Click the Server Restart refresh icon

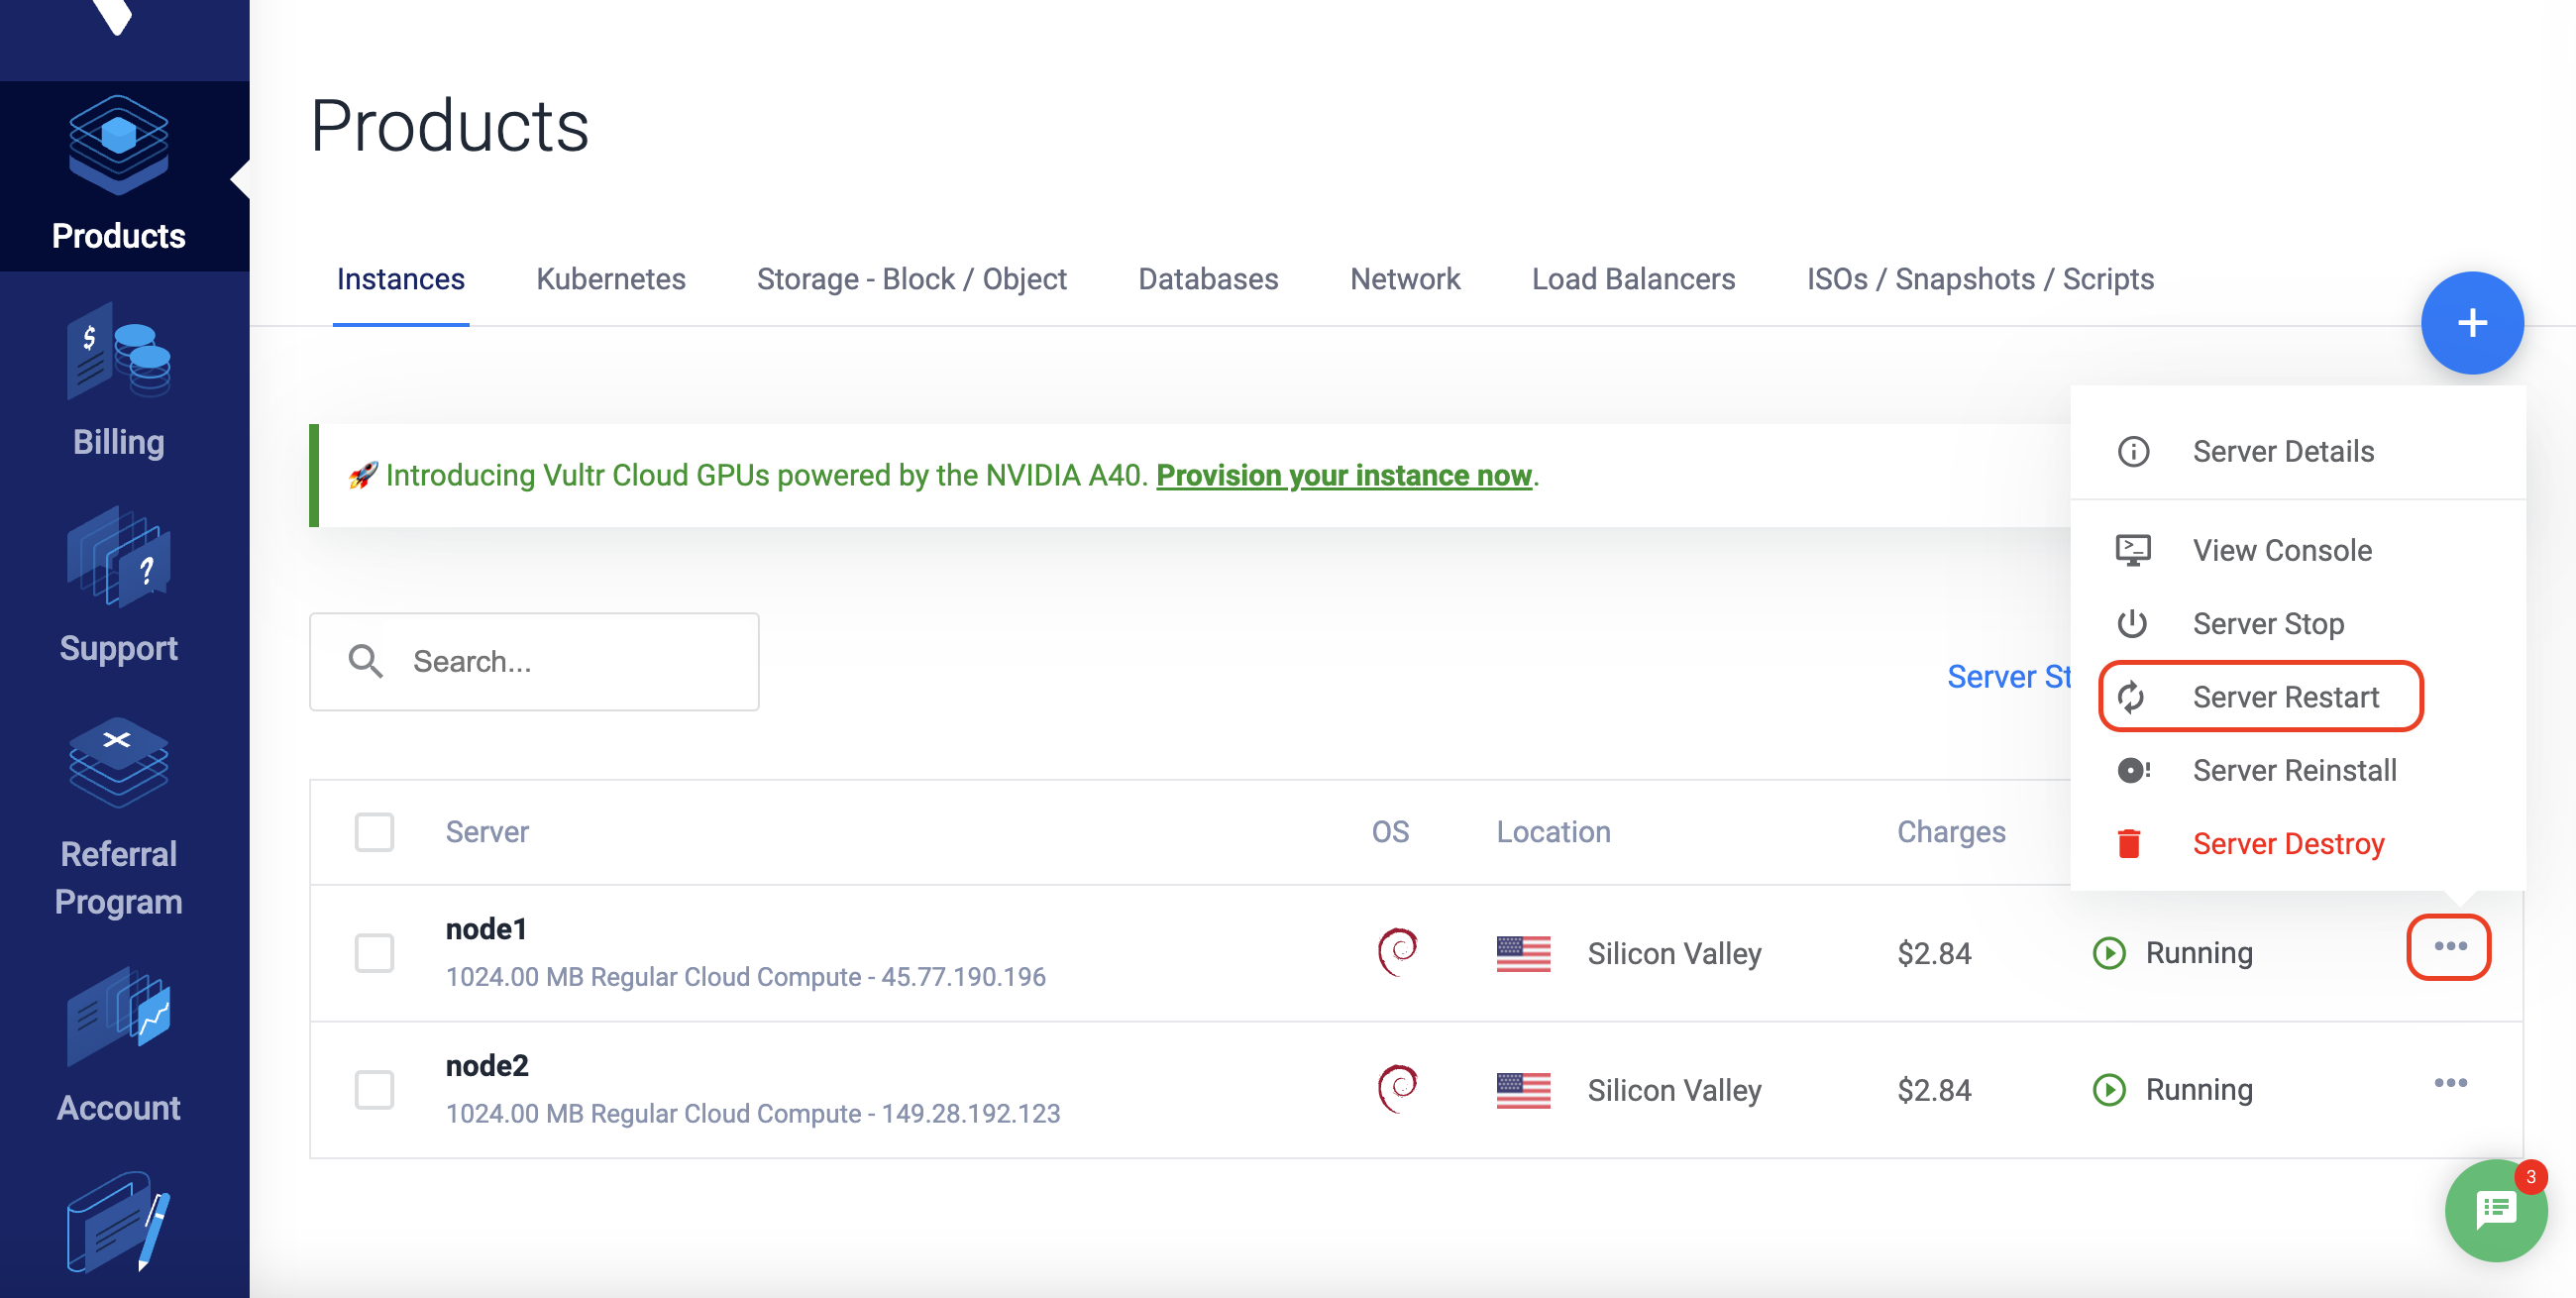2131,697
